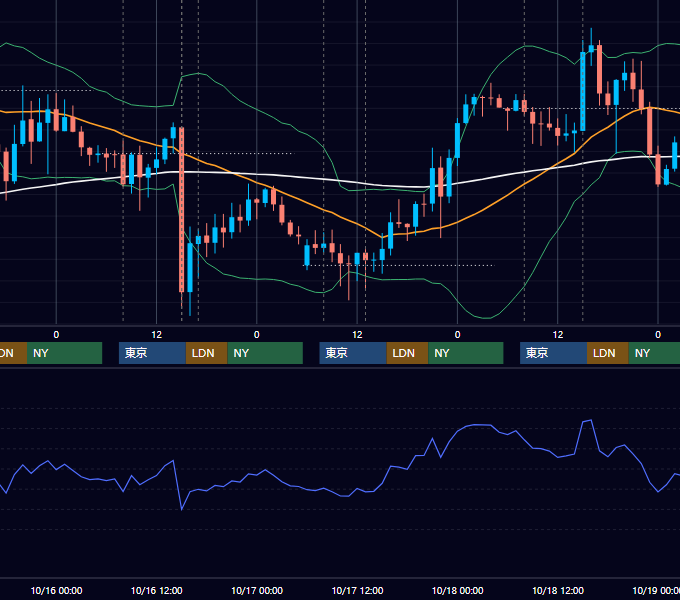Screen dimensions: 680x600
Task: Select the 東京 session block for 10/18
Action: tap(553, 353)
